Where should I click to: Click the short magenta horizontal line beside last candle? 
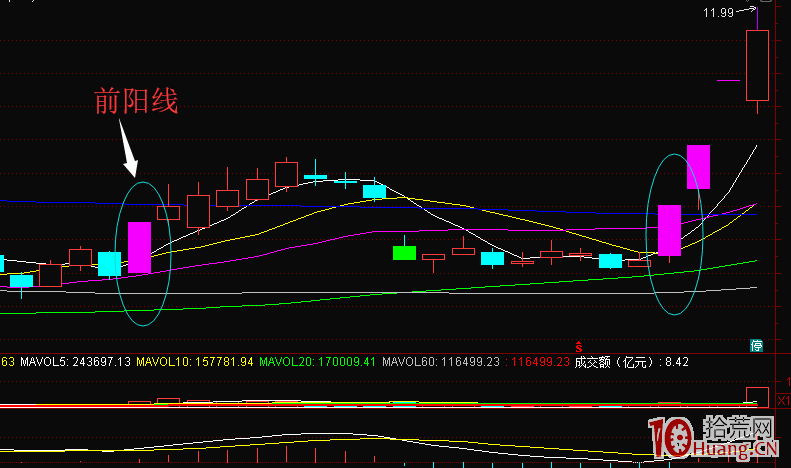[x=728, y=80]
